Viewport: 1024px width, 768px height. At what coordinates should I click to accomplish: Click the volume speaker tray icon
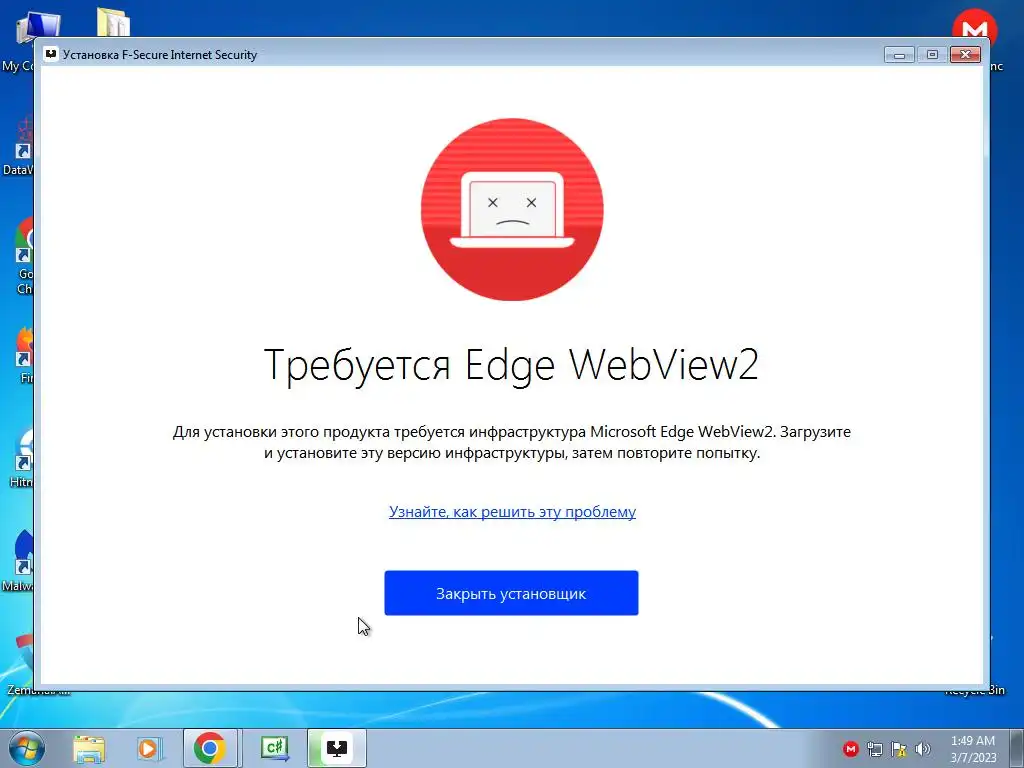923,749
